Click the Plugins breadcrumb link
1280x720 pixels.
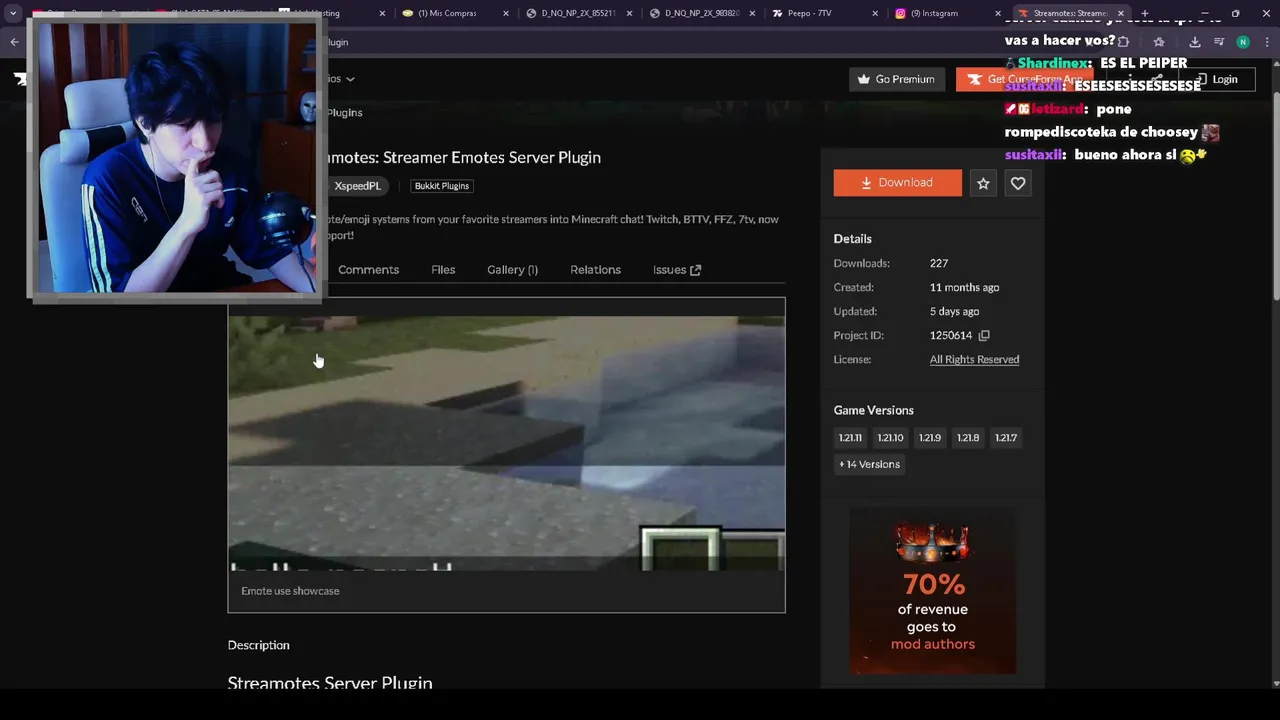343,113
